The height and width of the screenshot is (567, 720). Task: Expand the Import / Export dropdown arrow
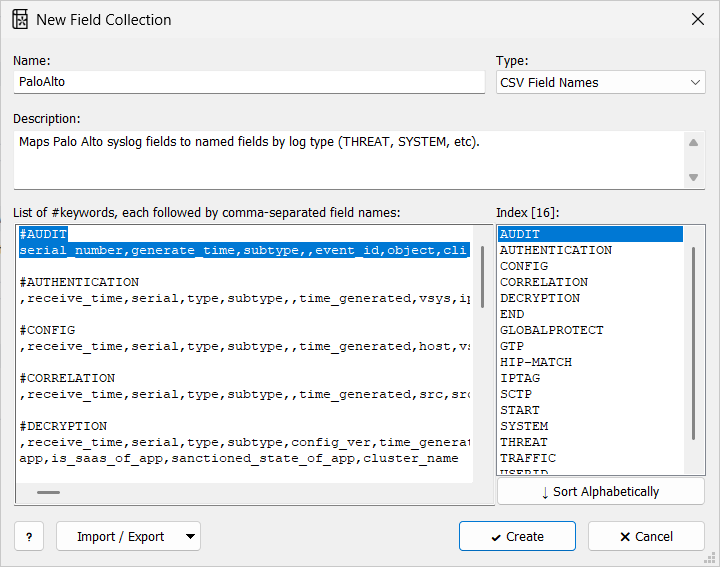click(191, 536)
